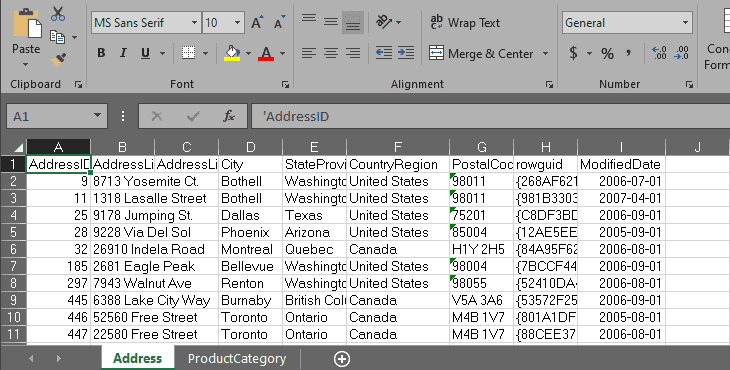Click the previous sheet scroll arrow
This screenshot has height=370, width=730.
[31, 358]
